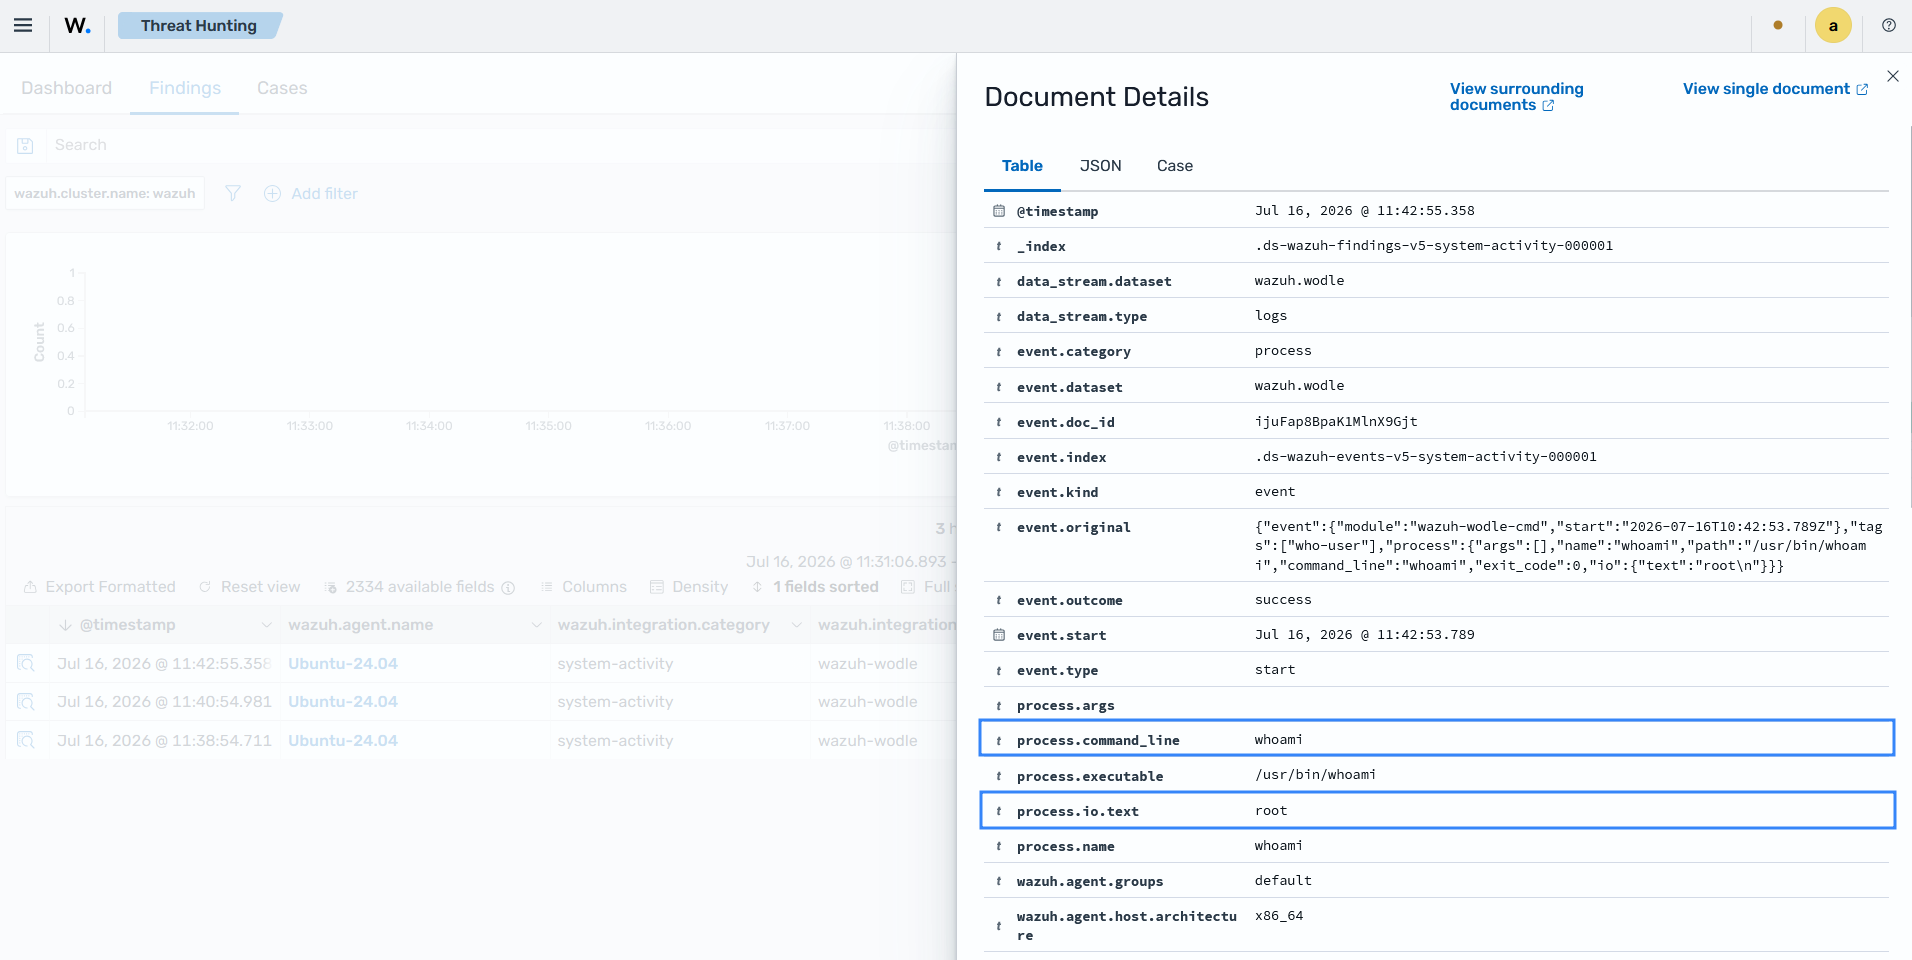Expand the wazuh.agent.name column header menu

(x=536, y=625)
